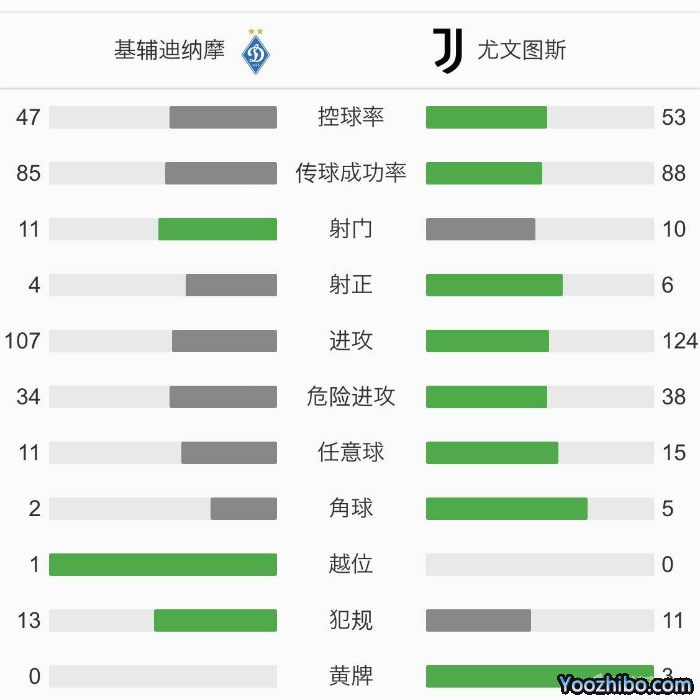Viewport: 700px width, 700px height.
Task: Select the 越位 stat label
Action: point(351,565)
